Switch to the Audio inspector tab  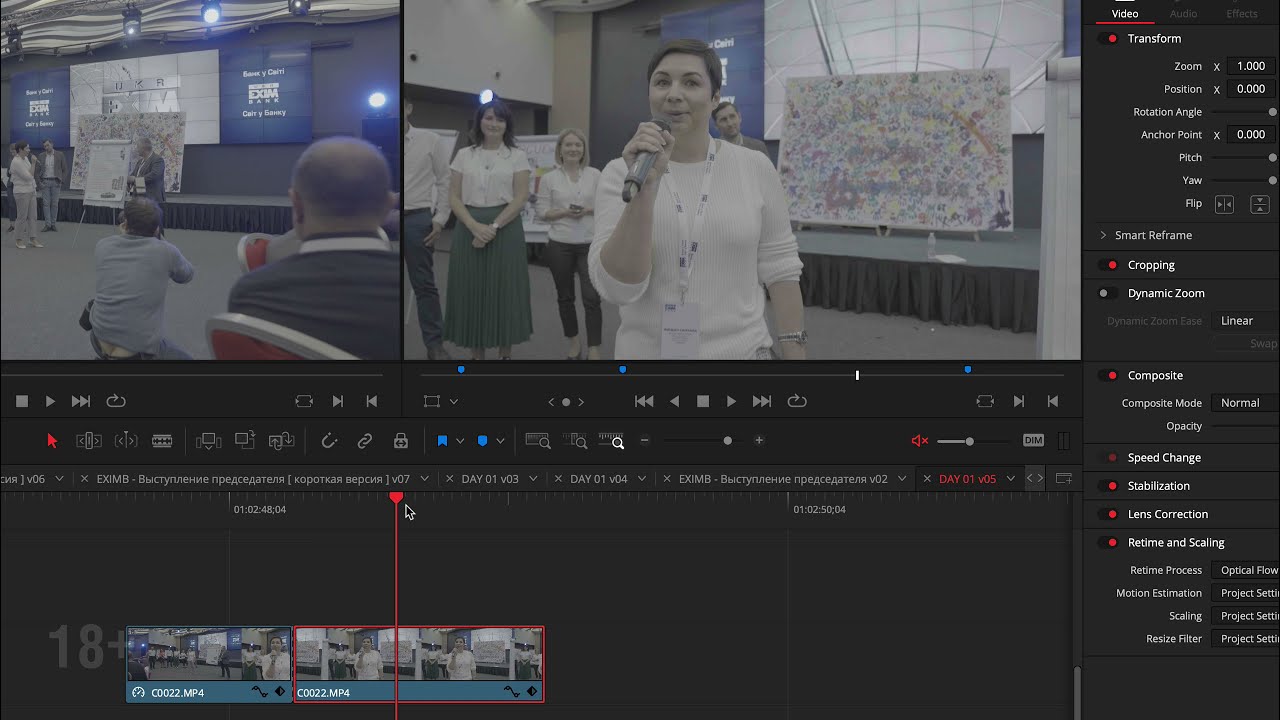click(x=1183, y=13)
